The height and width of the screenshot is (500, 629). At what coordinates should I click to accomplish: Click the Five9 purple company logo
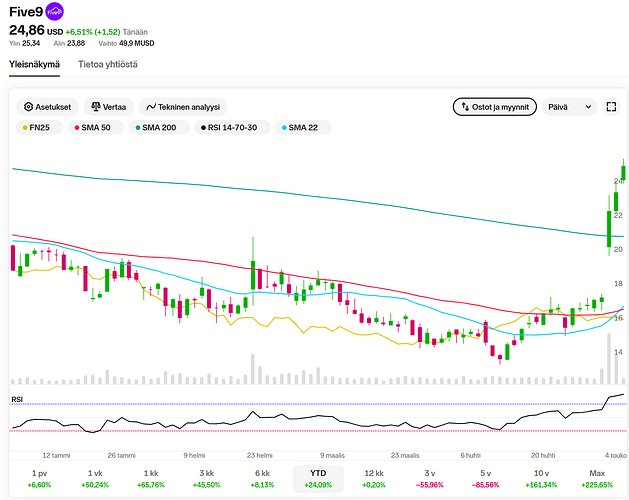coord(54,12)
